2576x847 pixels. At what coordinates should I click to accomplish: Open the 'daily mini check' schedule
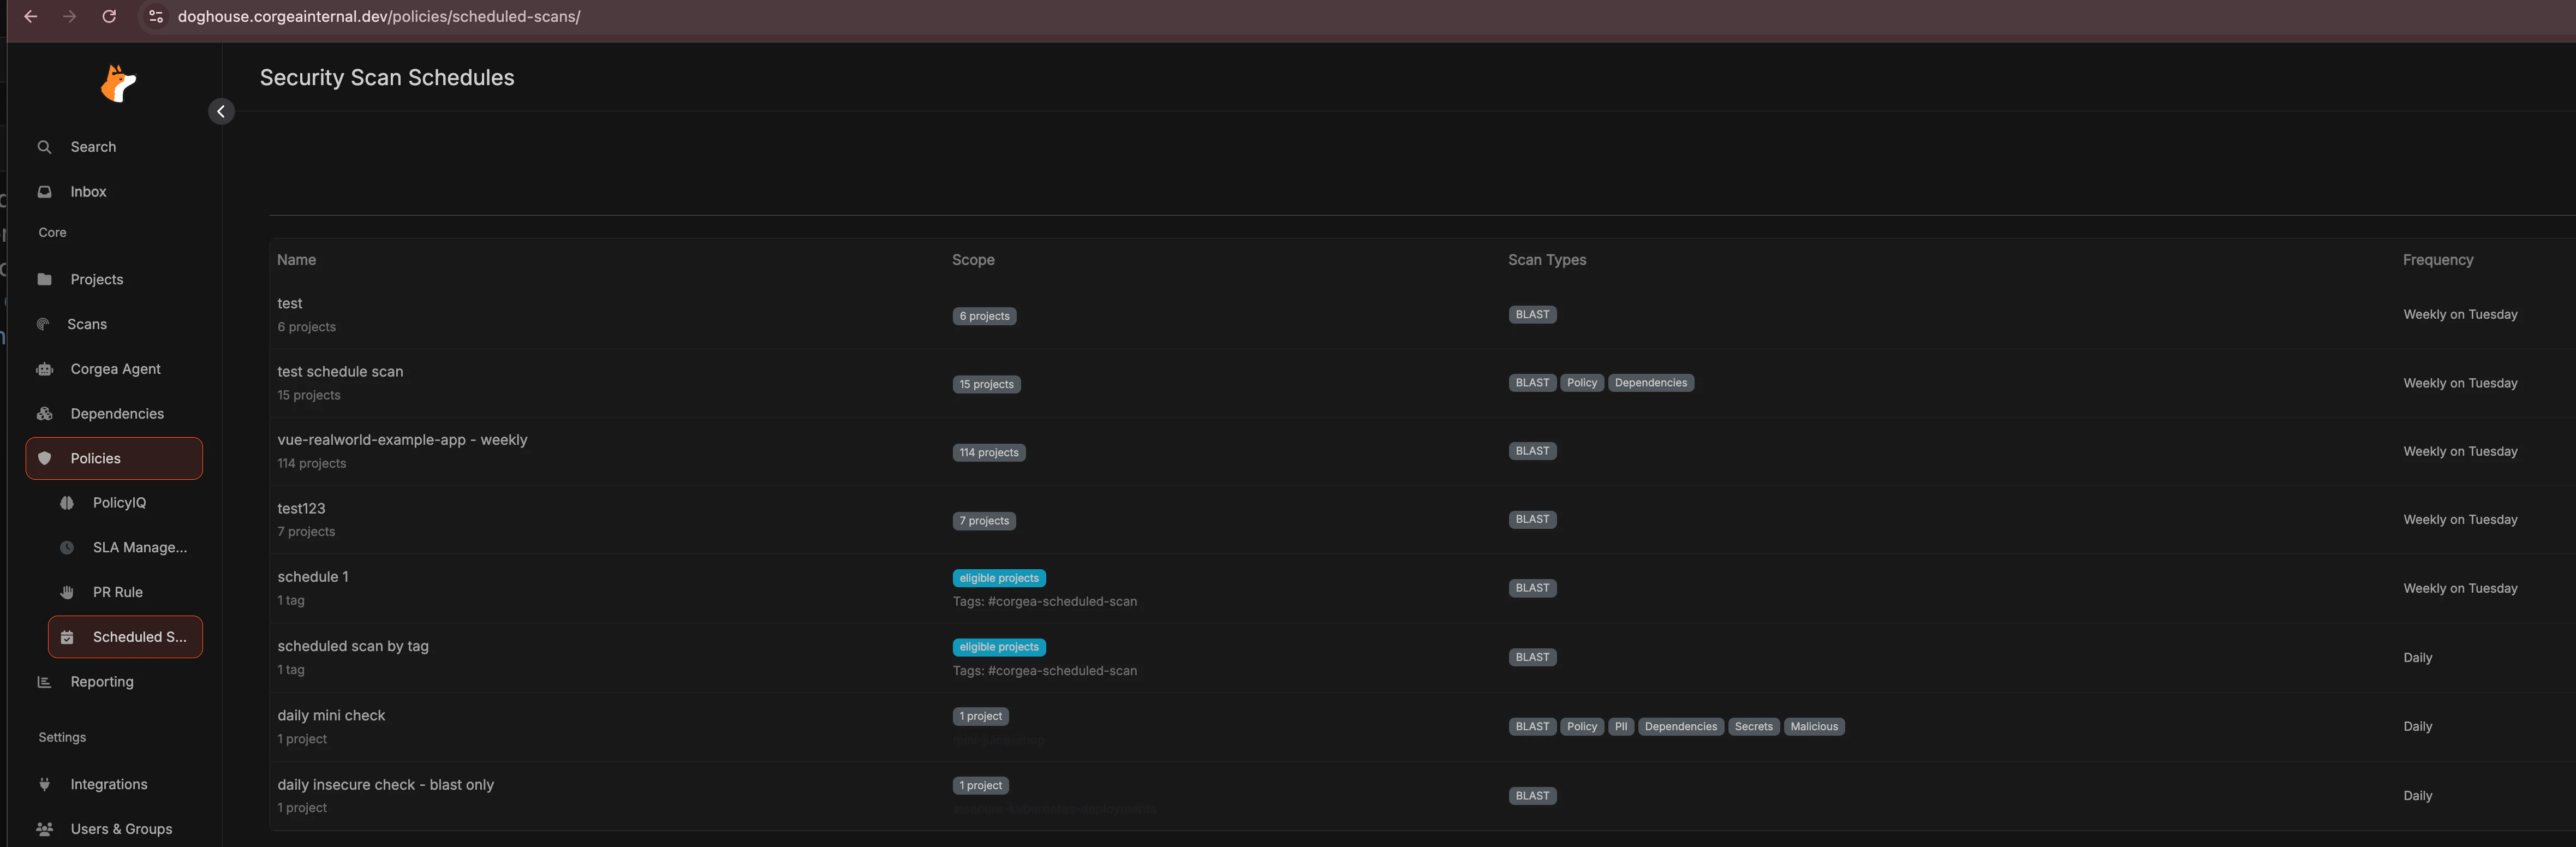tap(331, 715)
